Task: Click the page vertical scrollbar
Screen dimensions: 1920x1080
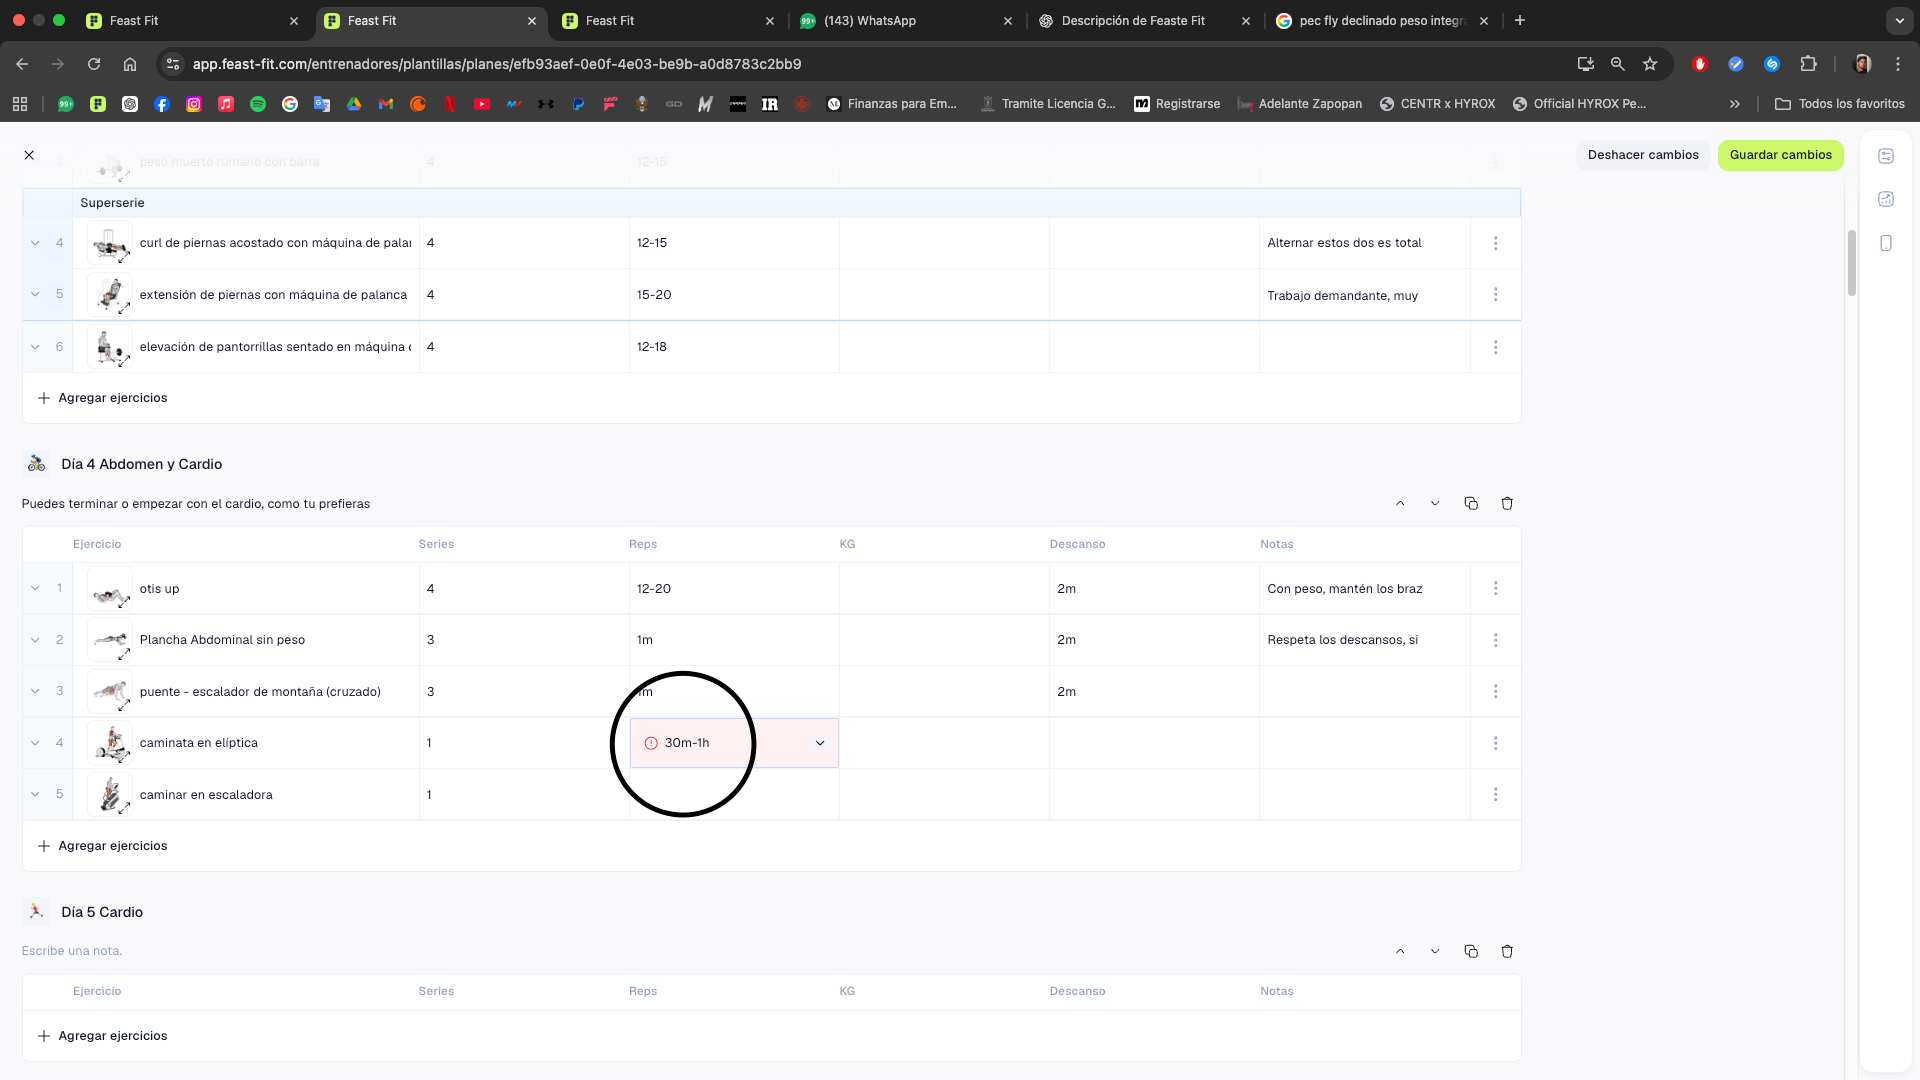Action: click(x=1851, y=262)
